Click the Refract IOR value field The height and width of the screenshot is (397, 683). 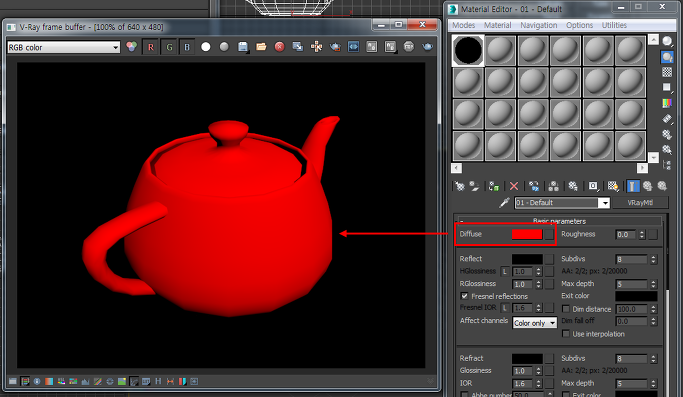[x=523, y=384]
